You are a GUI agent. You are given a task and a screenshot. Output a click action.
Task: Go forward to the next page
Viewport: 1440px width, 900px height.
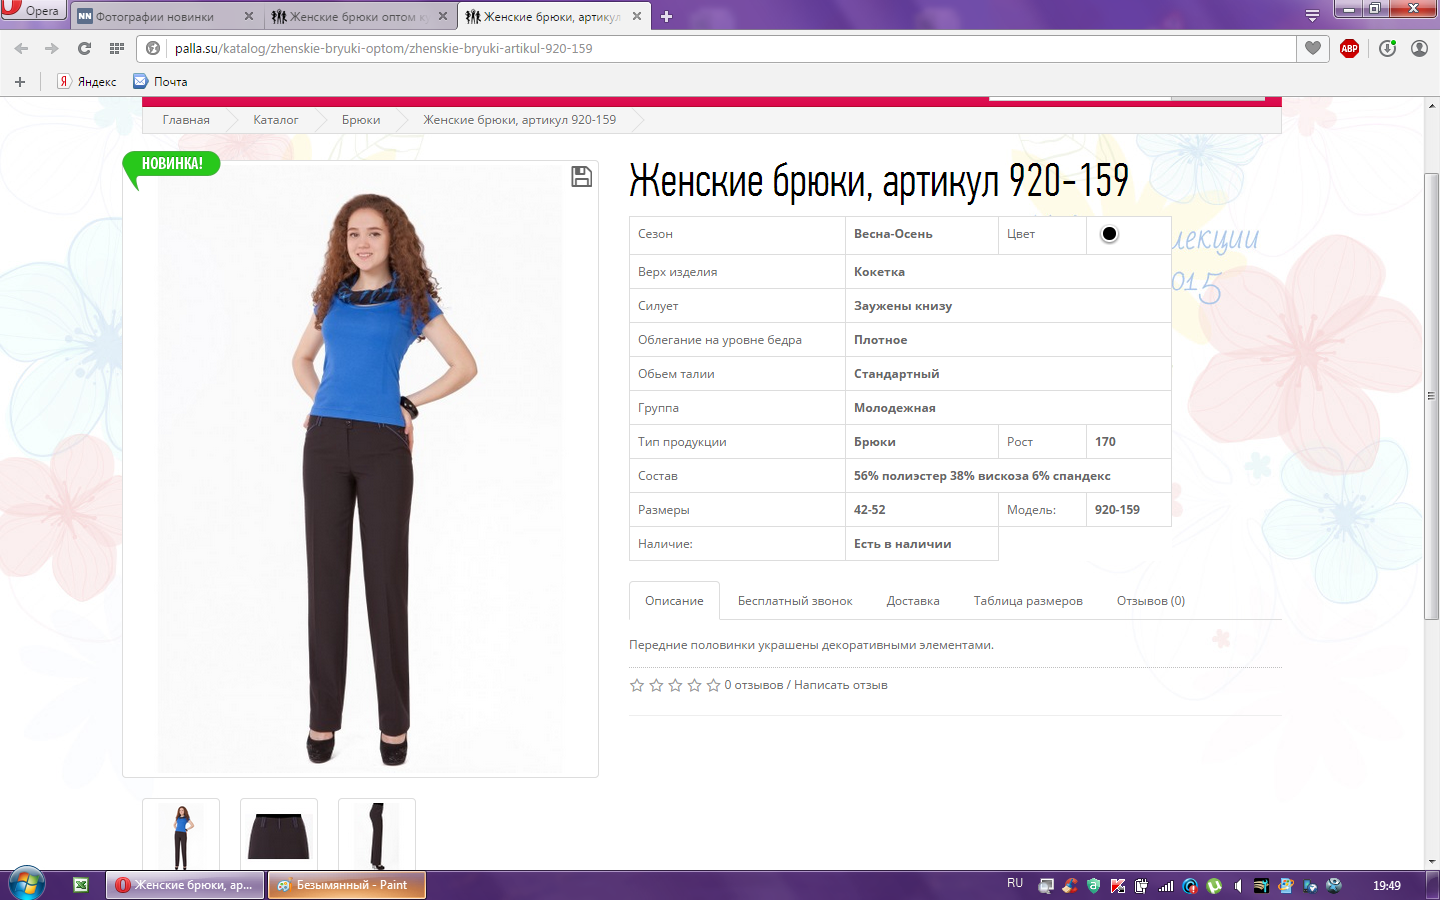pyautogui.click(x=52, y=48)
